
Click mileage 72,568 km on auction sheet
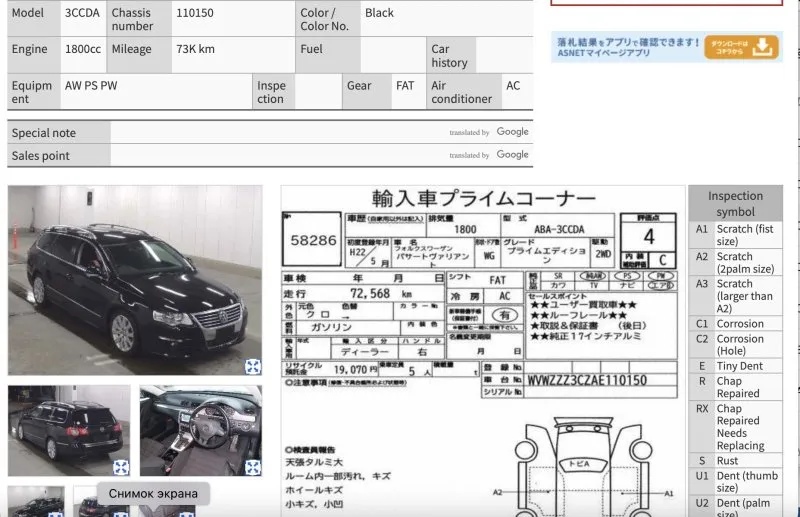click(381, 293)
